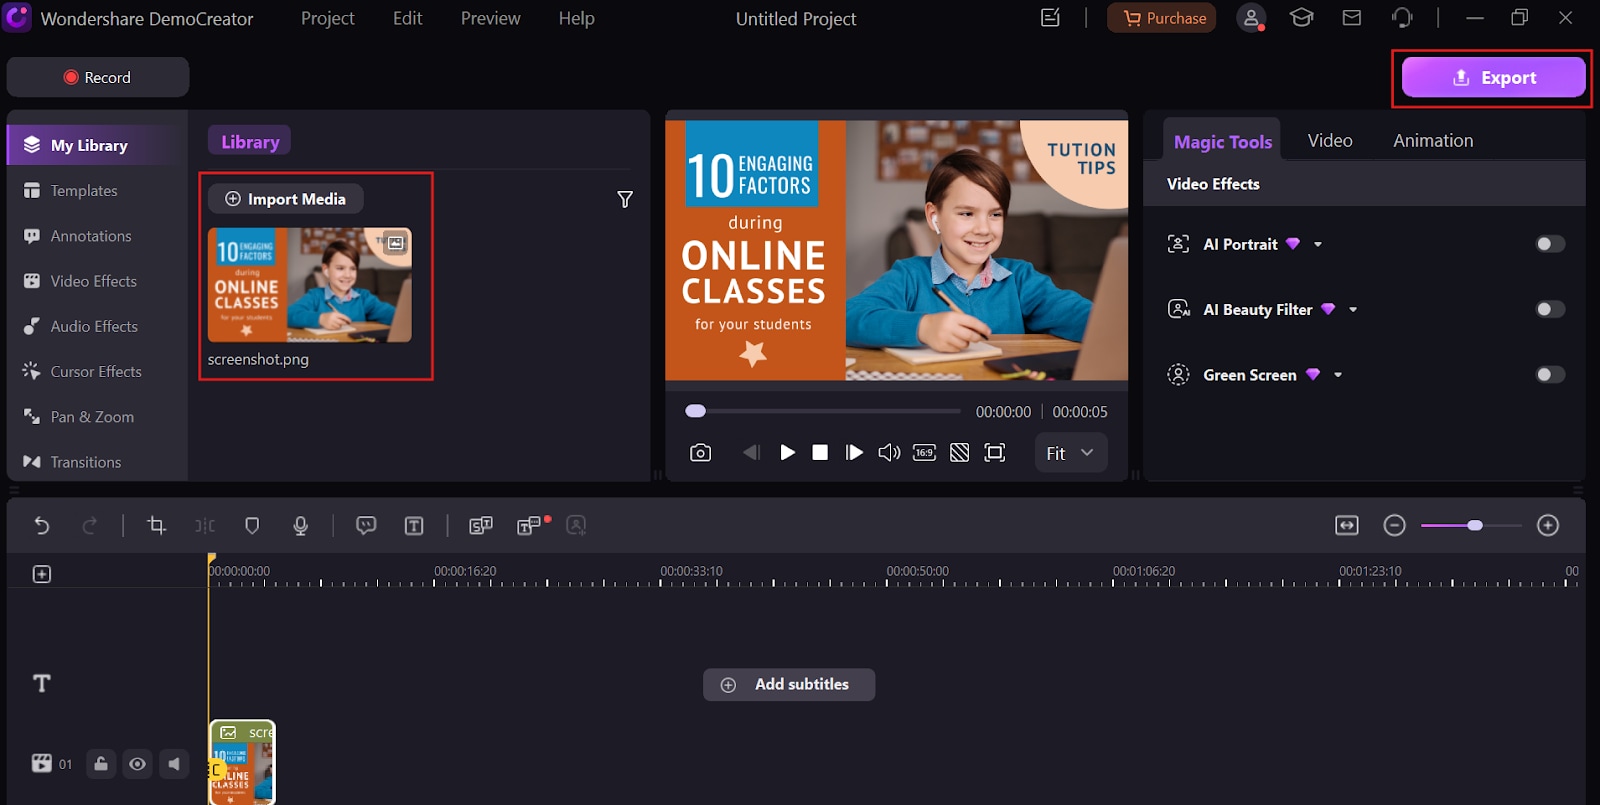Open the Preview menu
This screenshot has width=1600, height=805.
(x=491, y=18)
